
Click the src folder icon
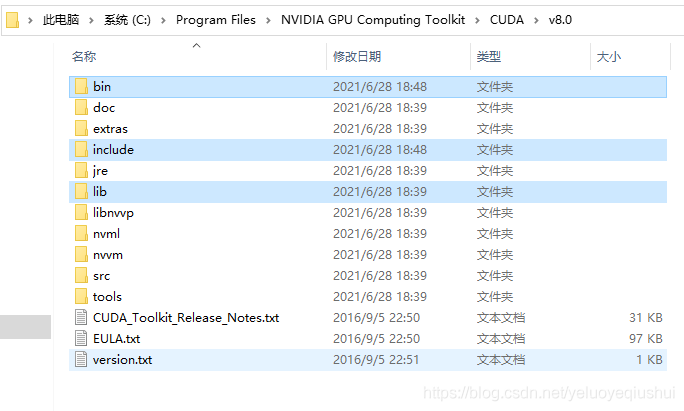(x=81, y=275)
